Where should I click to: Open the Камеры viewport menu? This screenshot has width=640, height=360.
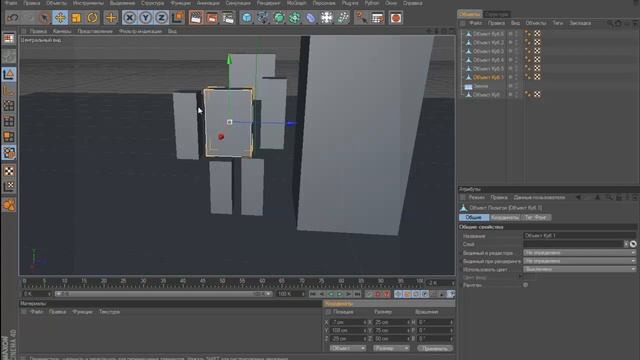click(62, 31)
